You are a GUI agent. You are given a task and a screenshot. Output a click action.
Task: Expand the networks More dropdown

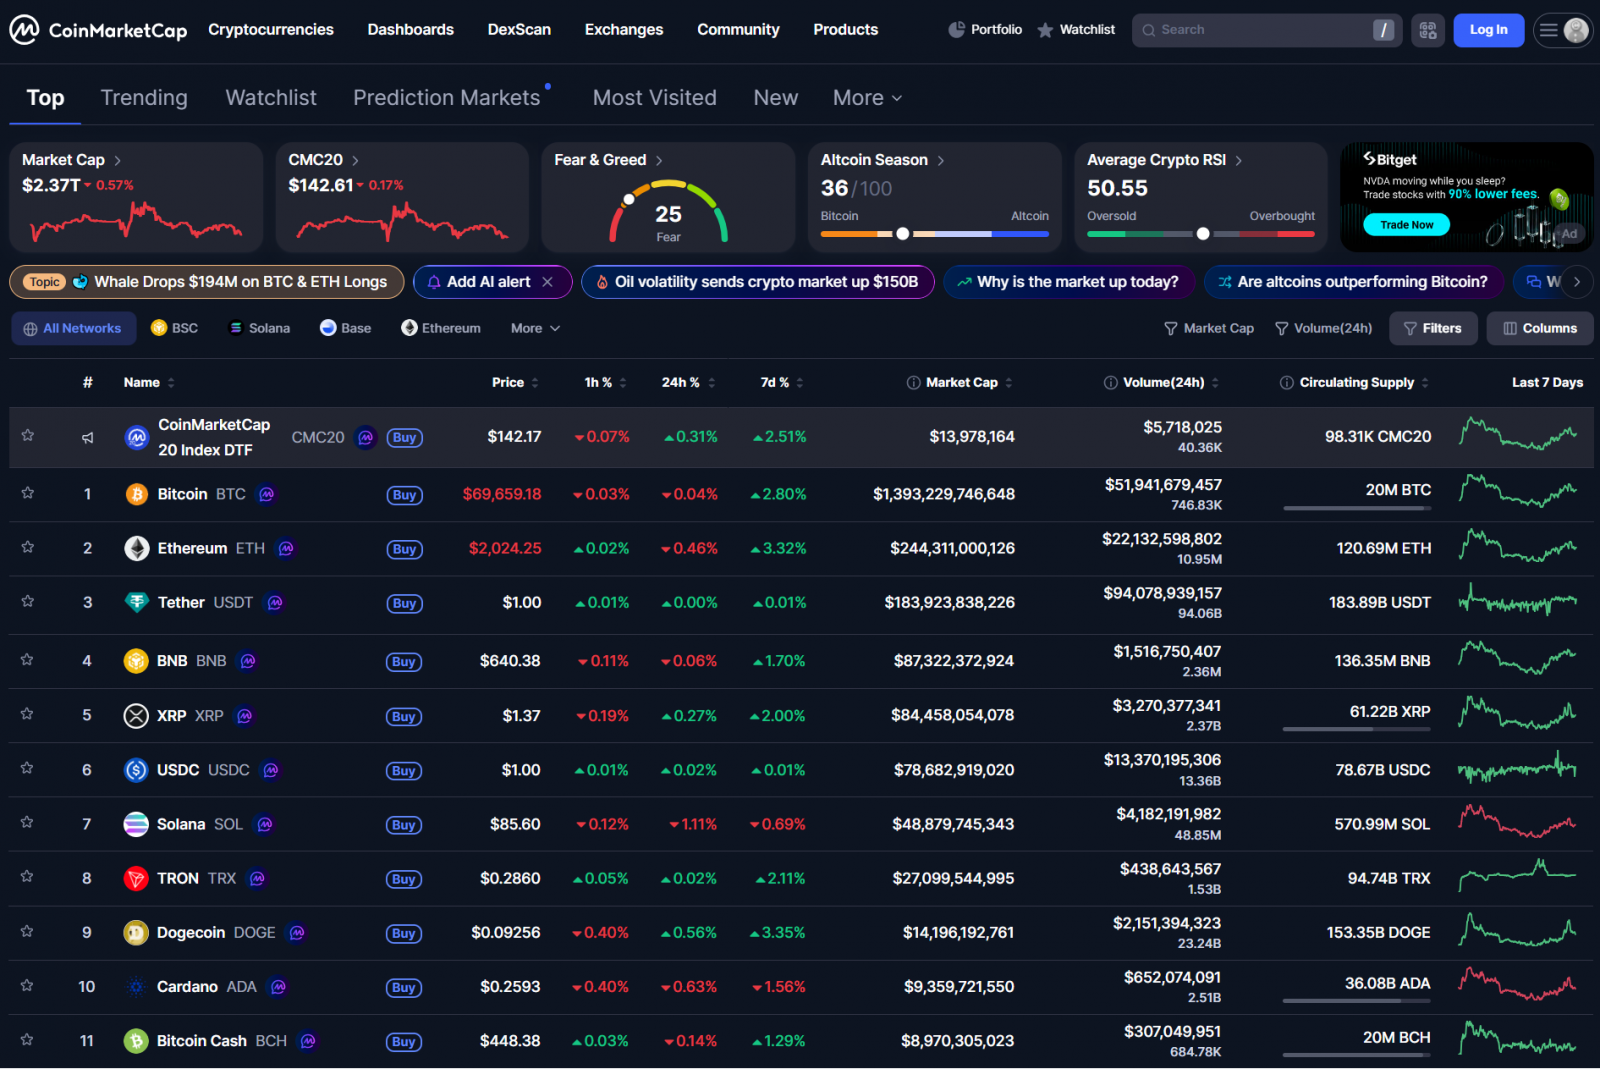click(535, 328)
